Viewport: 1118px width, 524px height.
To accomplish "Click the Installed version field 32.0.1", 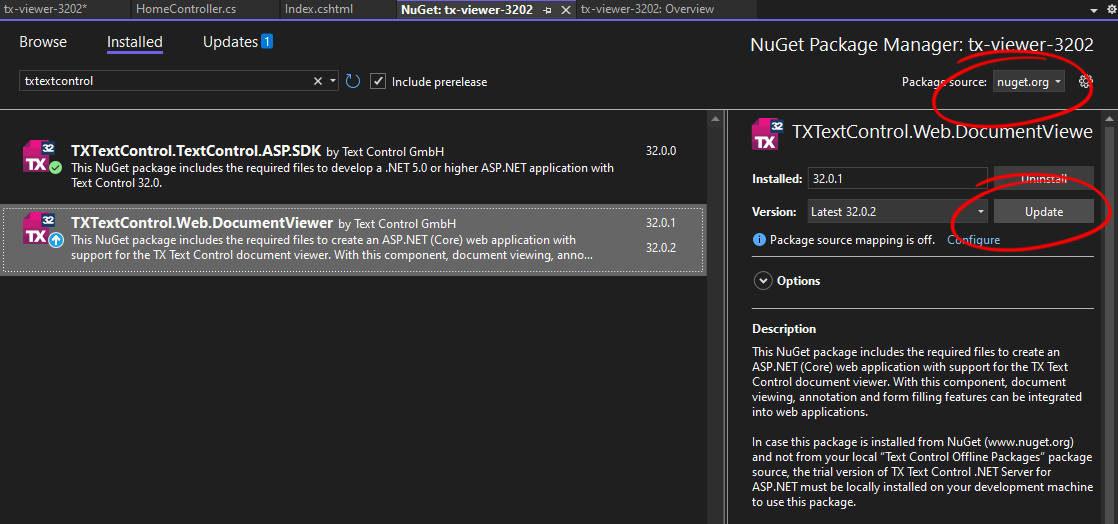I will (x=897, y=179).
